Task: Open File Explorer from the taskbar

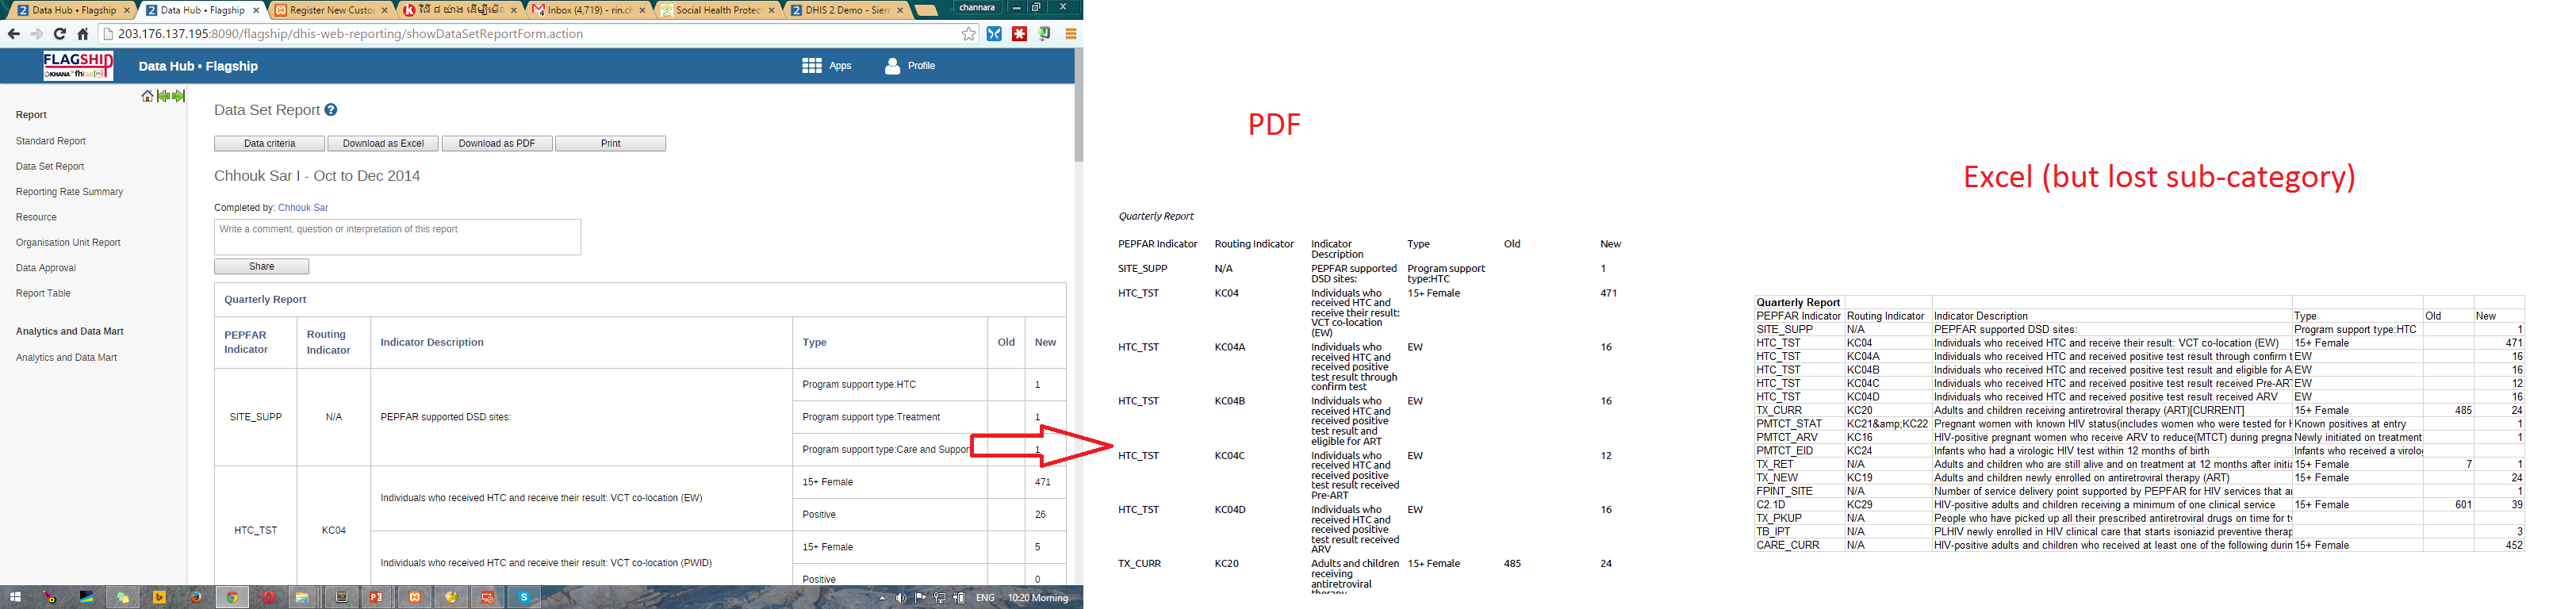Action: [x=301, y=598]
